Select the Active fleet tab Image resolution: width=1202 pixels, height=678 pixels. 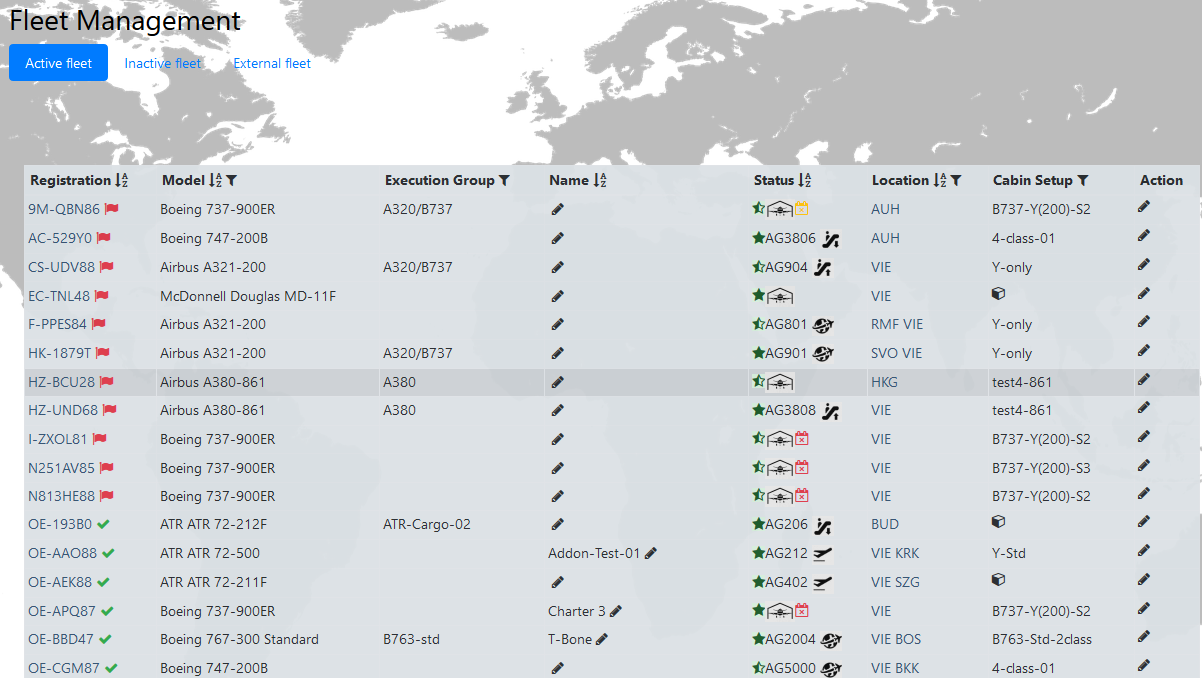pyautogui.click(x=59, y=63)
